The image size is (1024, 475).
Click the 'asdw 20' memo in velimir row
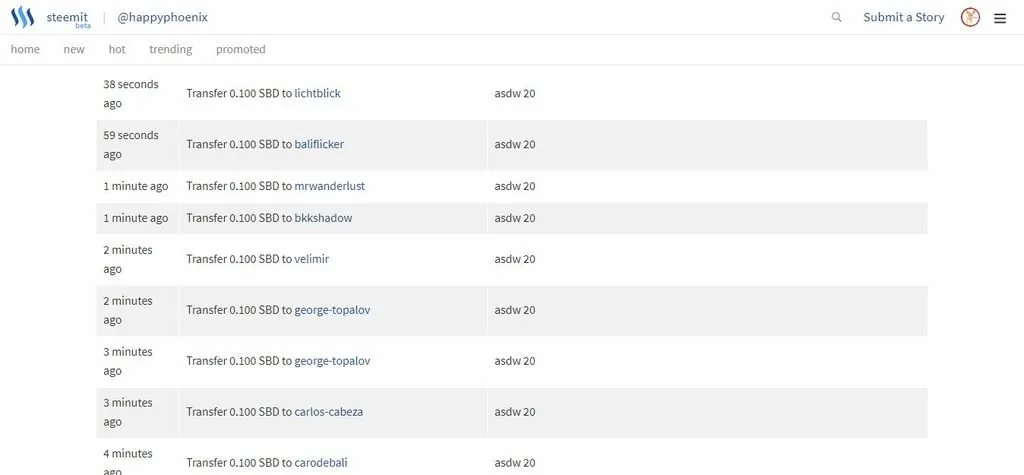click(x=515, y=259)
